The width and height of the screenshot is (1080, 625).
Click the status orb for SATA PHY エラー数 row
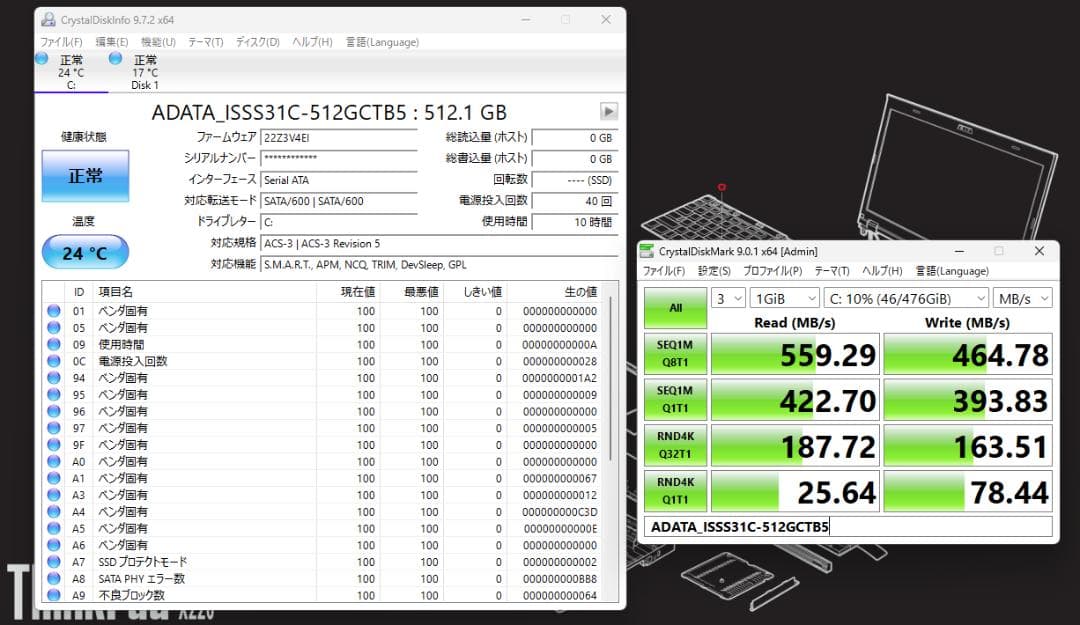coord(54,578)
